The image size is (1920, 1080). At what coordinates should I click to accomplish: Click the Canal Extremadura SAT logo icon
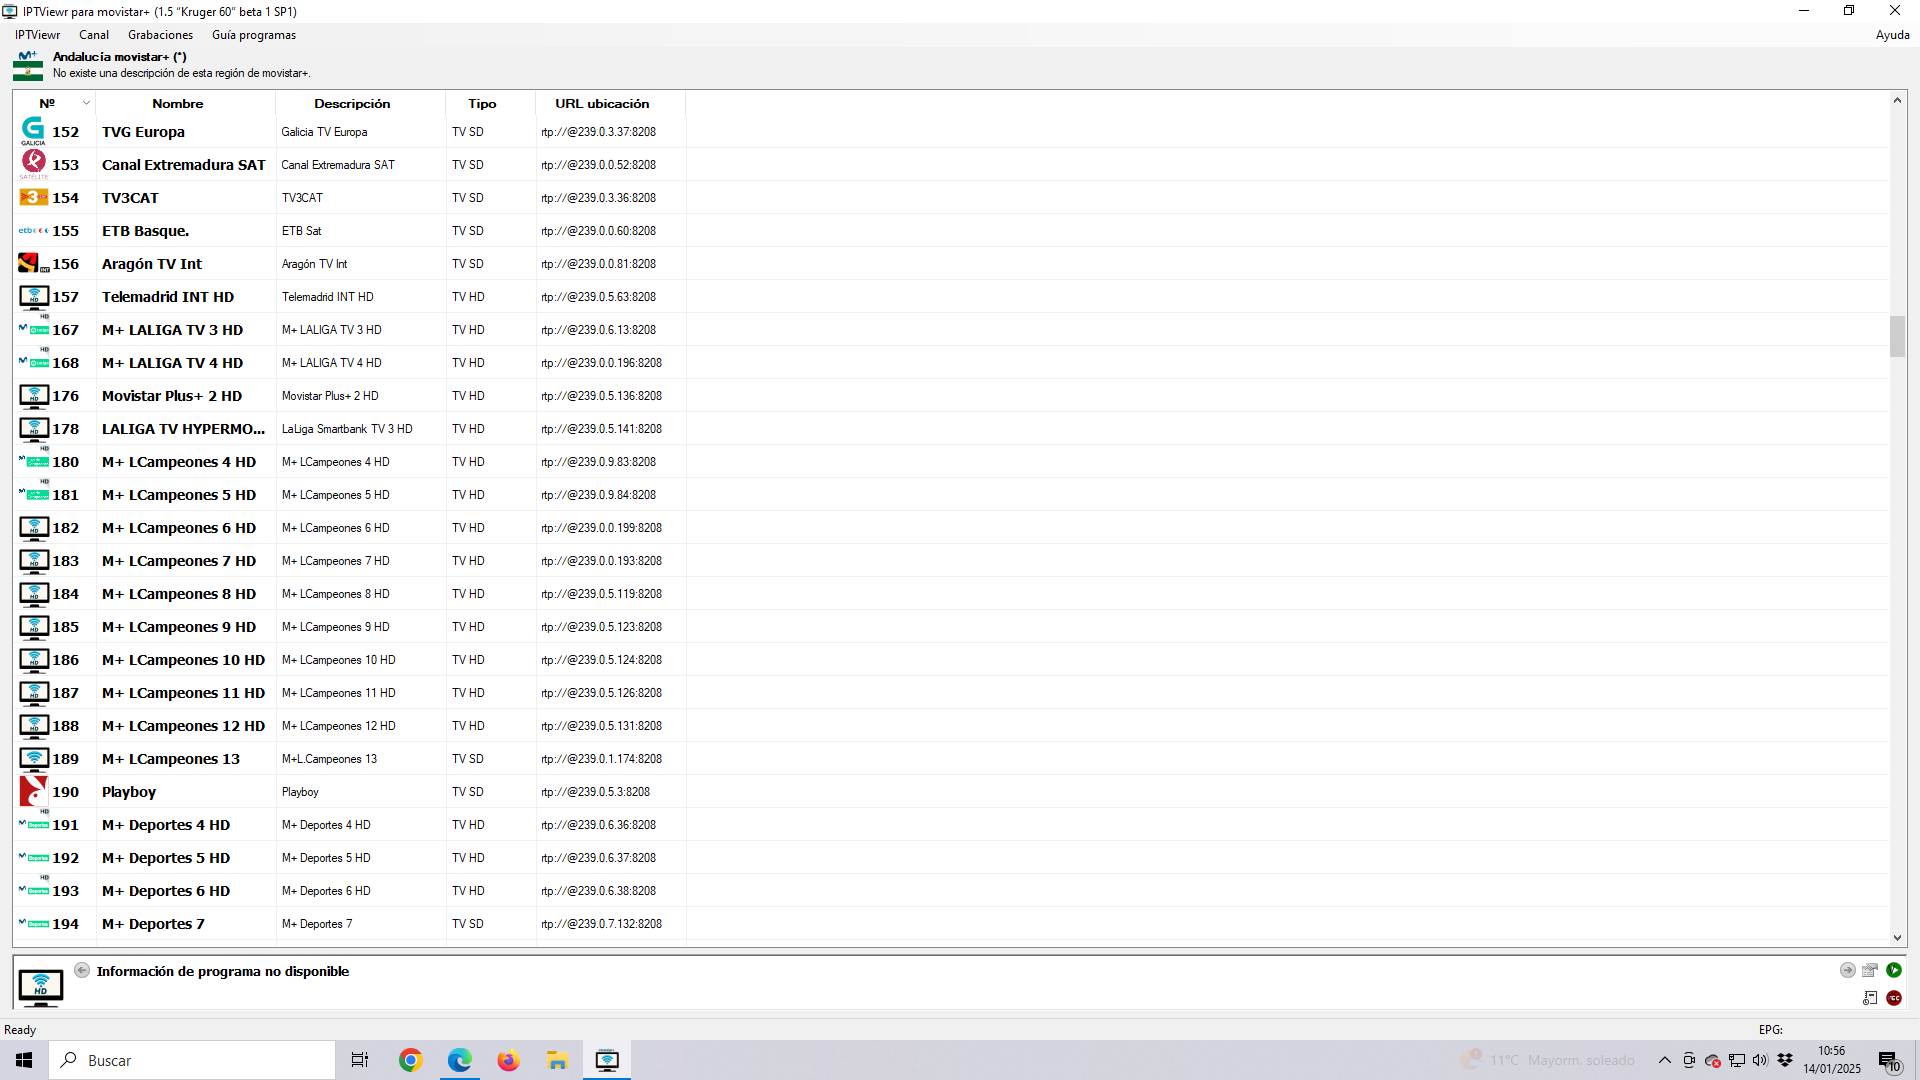[33, 164]
